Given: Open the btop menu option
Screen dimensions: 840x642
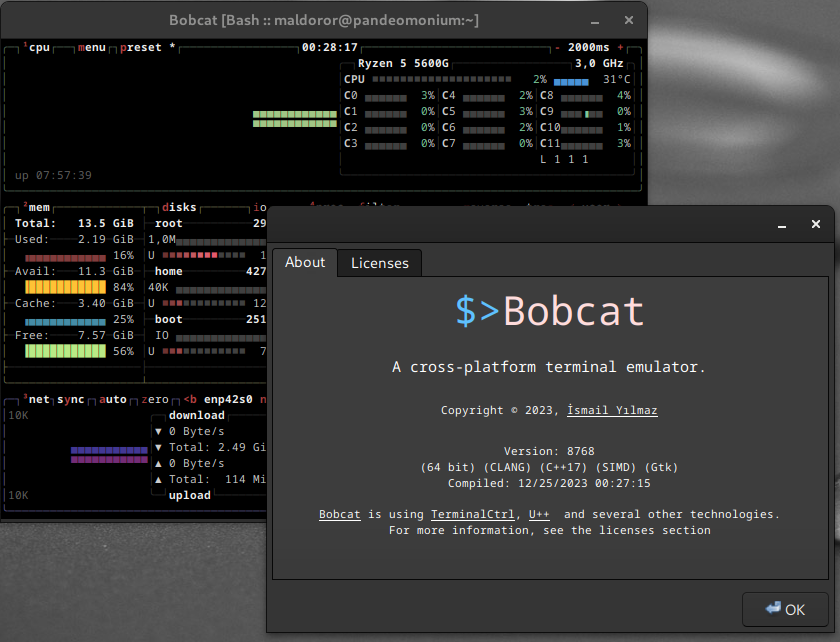Looking at the screenshot, I should 92,47.
